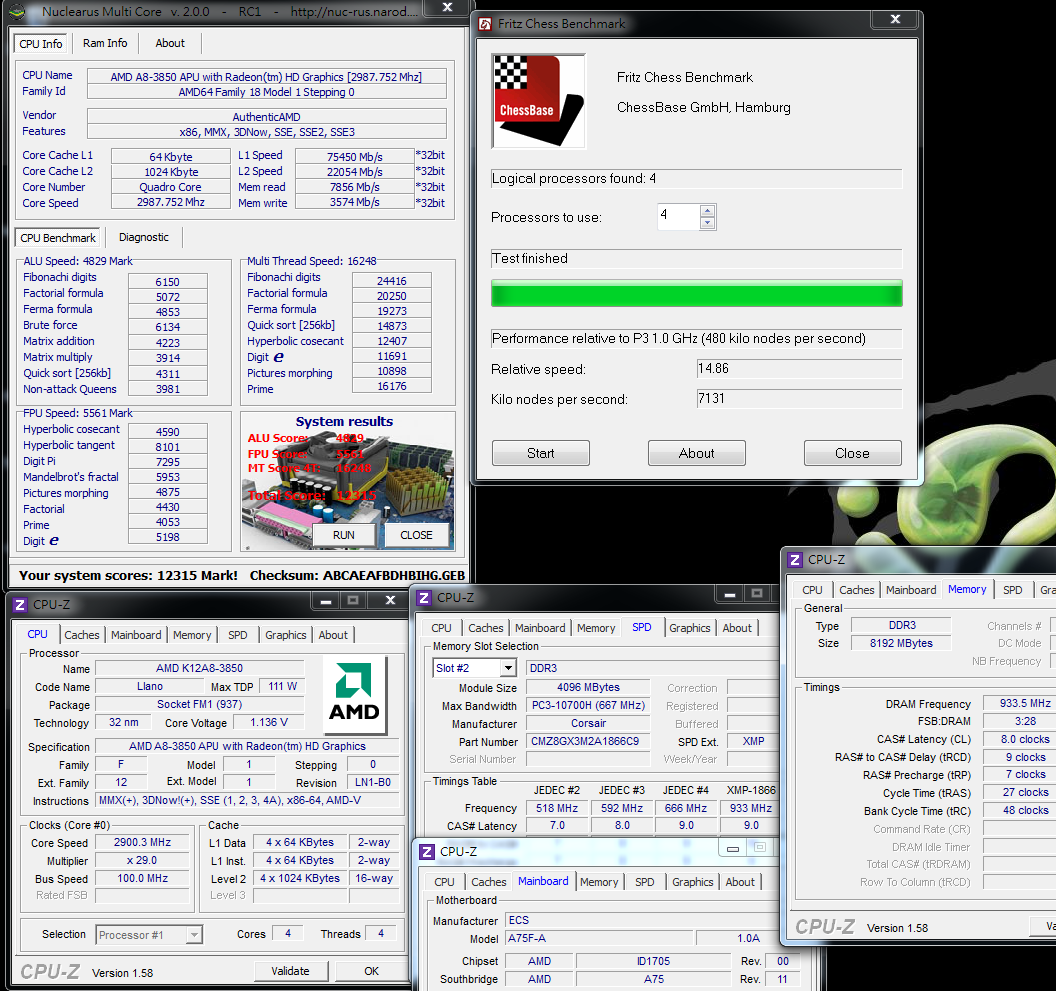Go to Mainboard tab in CPU-Z Memory window
The image size is (1056, 991).
coord(911,589)
